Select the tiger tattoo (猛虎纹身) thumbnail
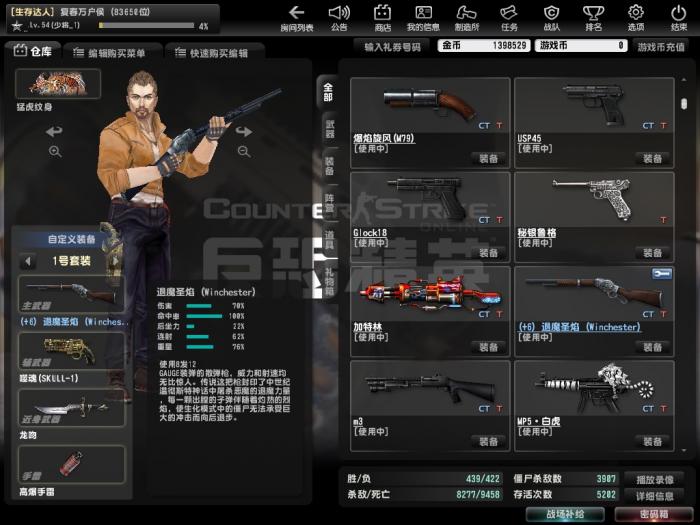 click(x=58, y=83)
